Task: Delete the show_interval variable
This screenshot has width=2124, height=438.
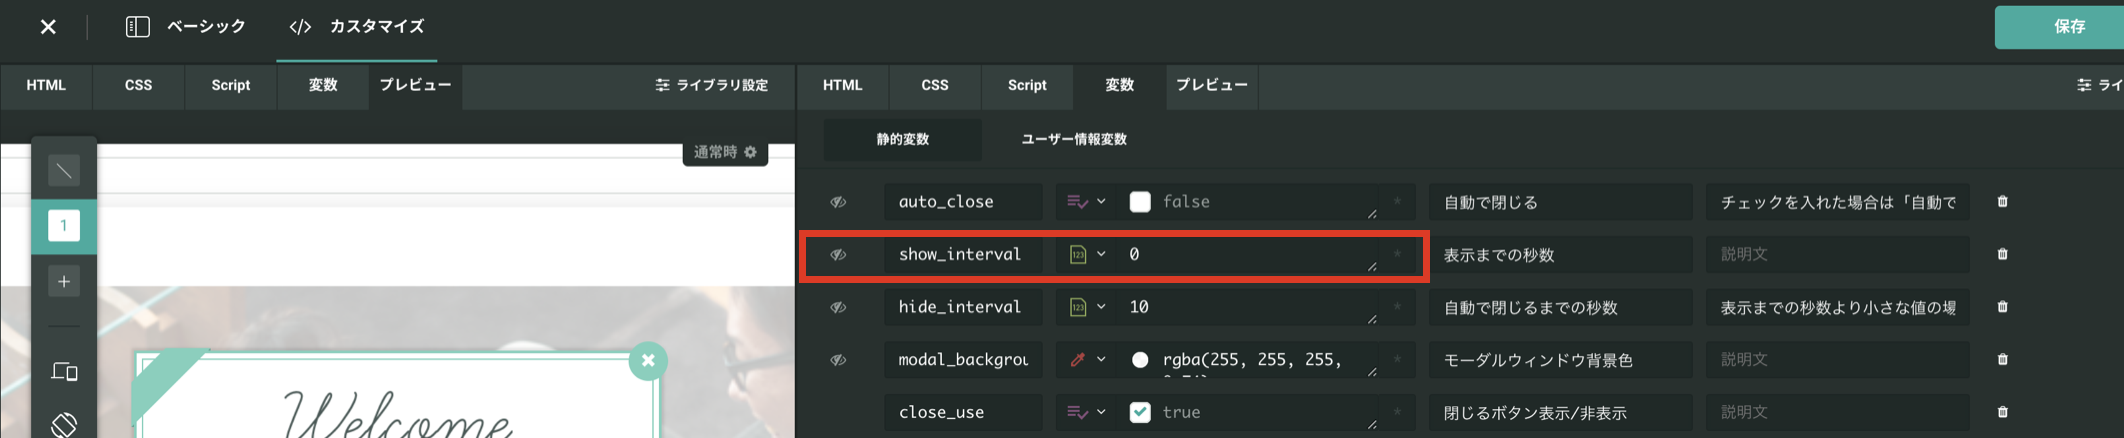Action: click(2002, 255)
